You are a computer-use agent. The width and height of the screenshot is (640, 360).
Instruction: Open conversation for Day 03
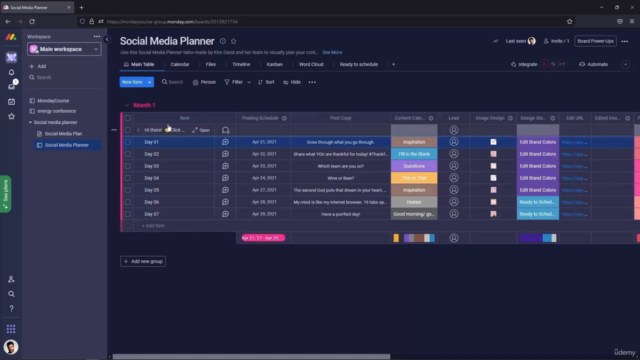click(x=225, y=166)
